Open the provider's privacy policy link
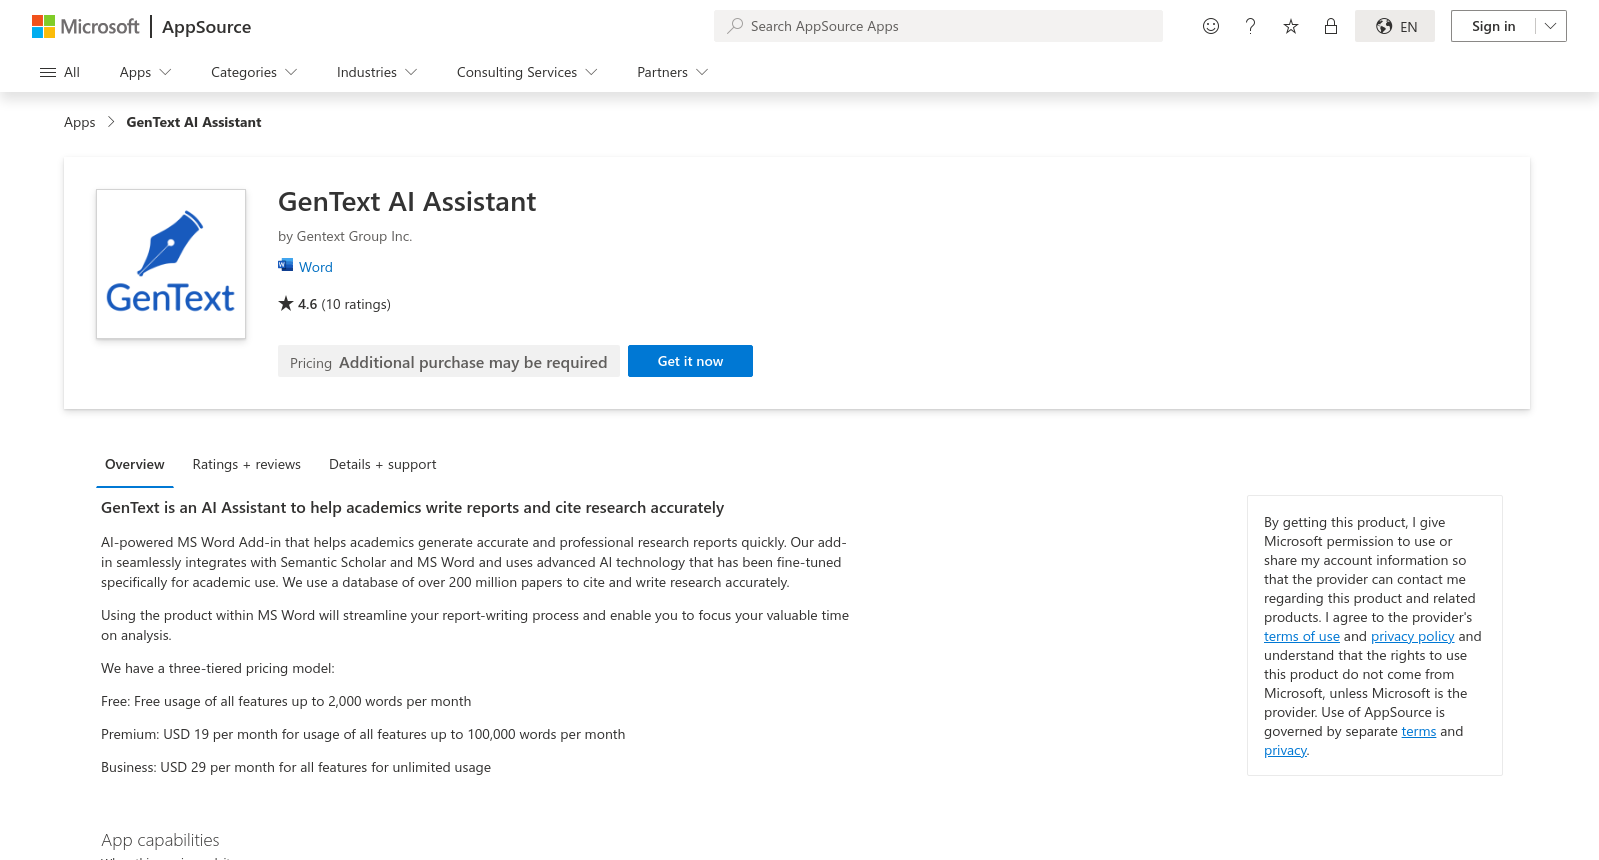 pyautogui.click(x=1413, y=636)
